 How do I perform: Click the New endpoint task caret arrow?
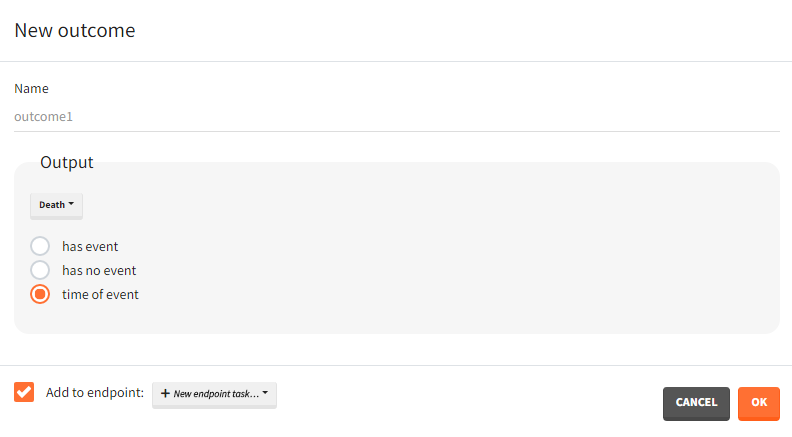click(265, 393)
